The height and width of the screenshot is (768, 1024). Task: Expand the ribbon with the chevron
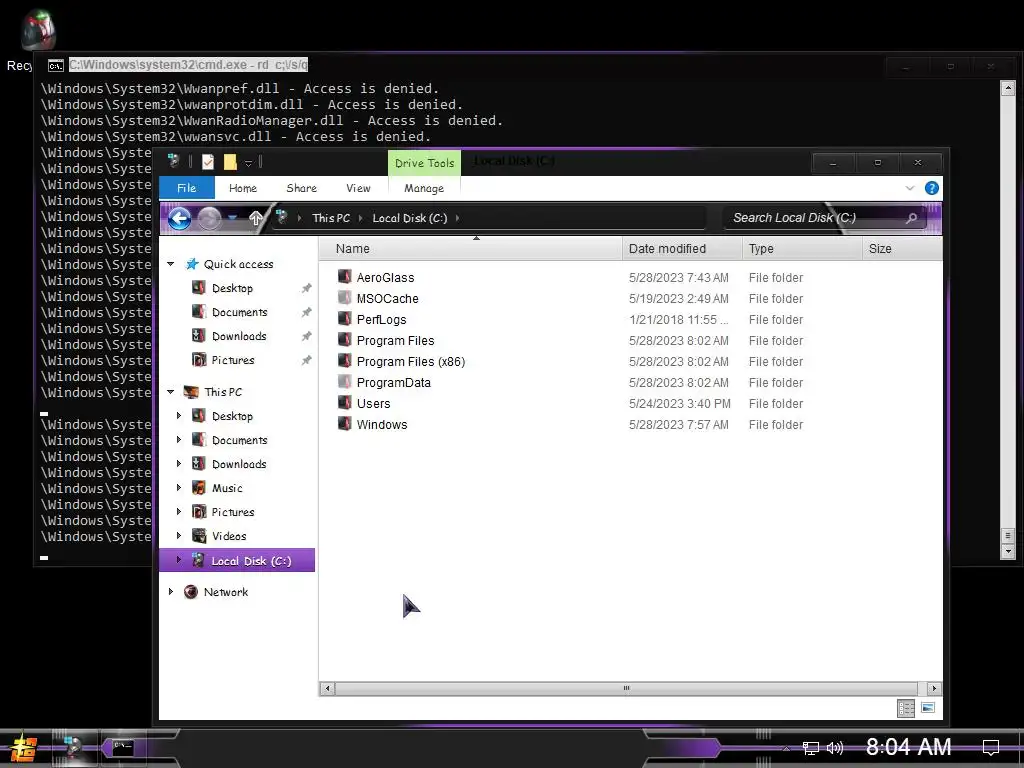910,188
